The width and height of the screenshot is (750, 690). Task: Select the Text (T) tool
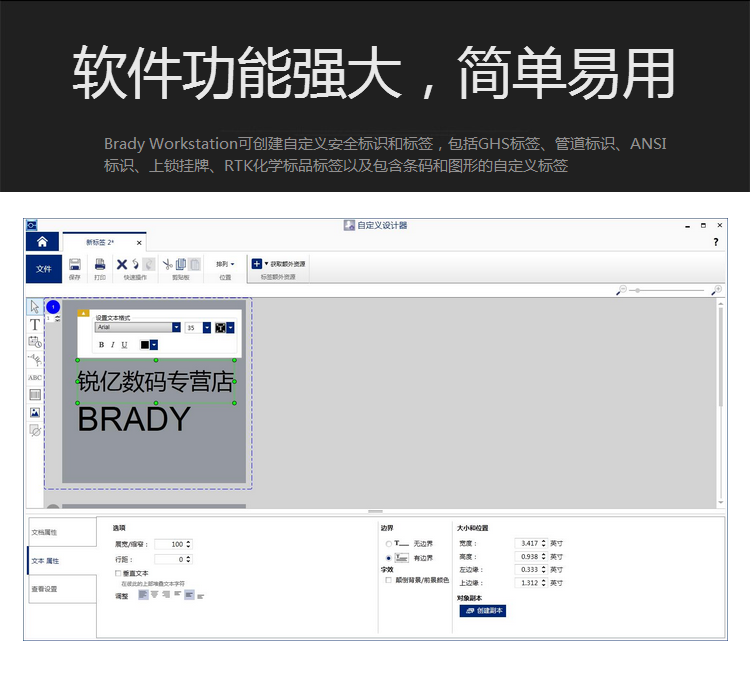(x=35, y=325)
